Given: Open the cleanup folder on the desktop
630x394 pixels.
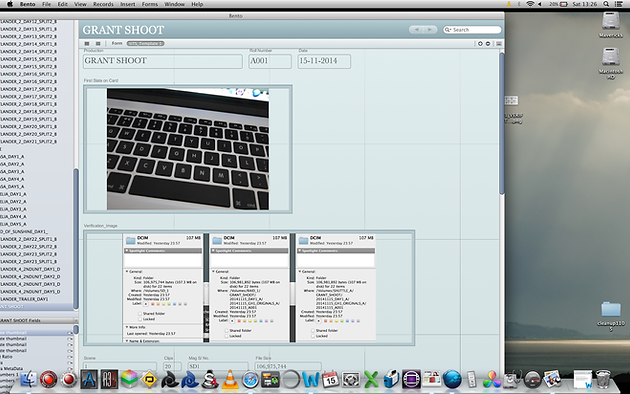Looking at the screenshot, I should [611, 315].
